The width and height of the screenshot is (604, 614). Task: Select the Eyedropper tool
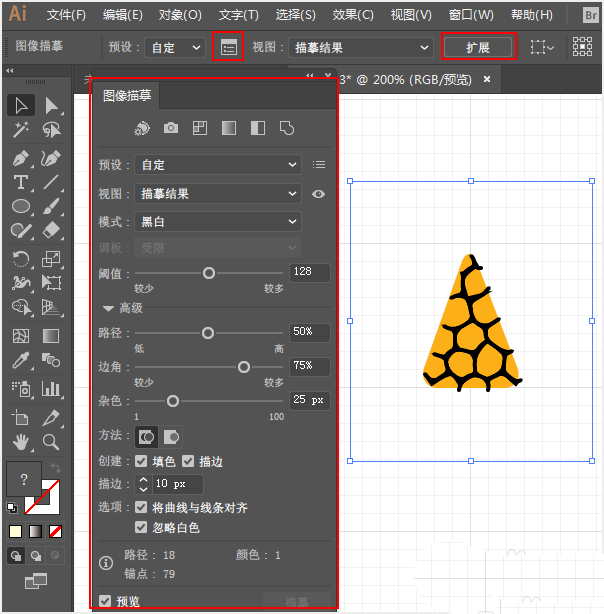[x=20, y=360]
